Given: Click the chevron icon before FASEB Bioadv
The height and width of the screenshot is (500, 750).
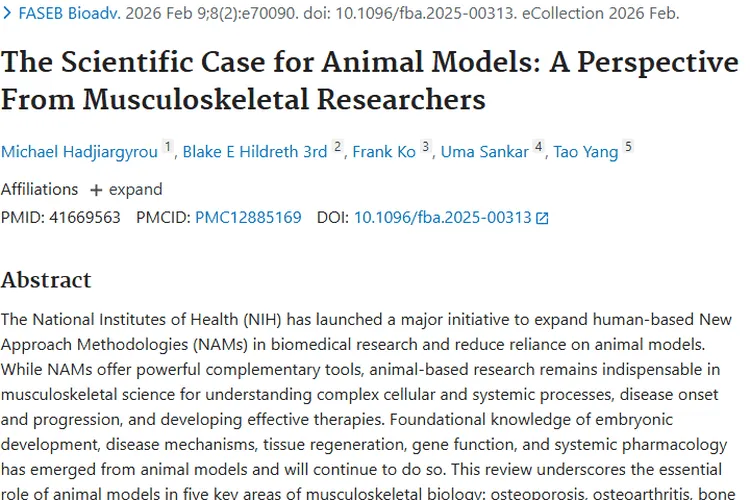Looking at the screenshot, I should [7, 14].
